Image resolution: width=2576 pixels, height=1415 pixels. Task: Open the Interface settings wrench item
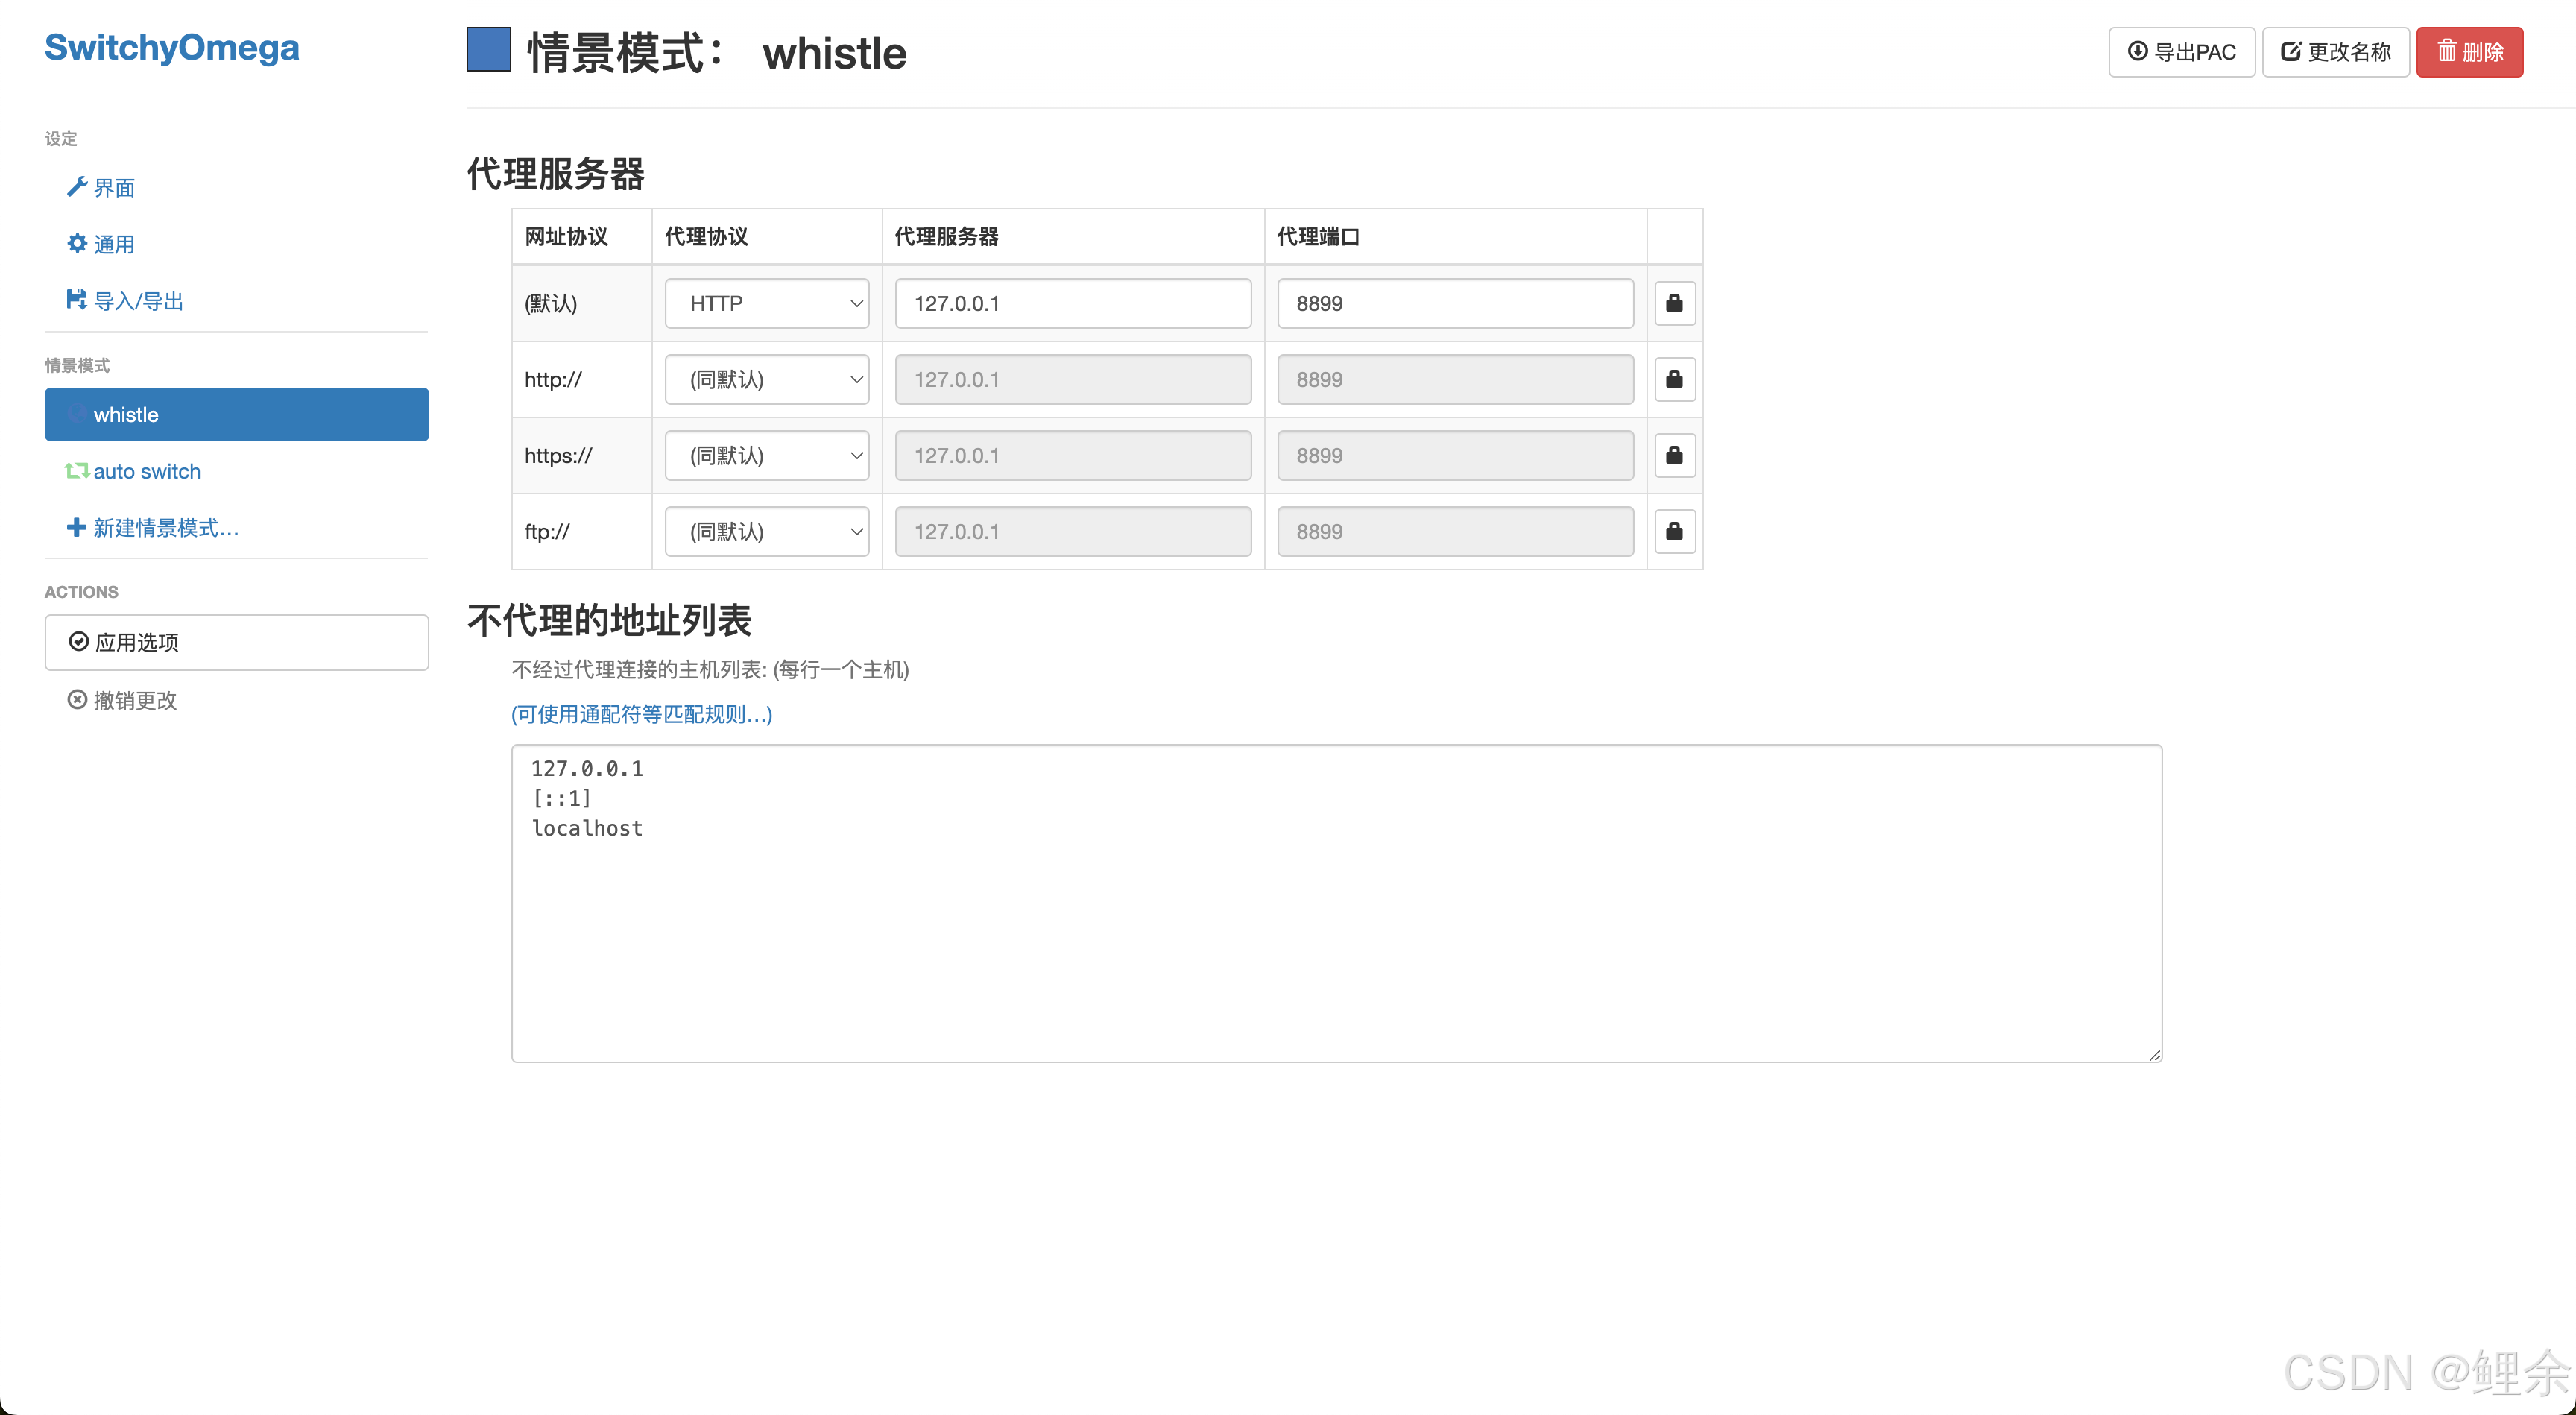(x=101, y=188)
